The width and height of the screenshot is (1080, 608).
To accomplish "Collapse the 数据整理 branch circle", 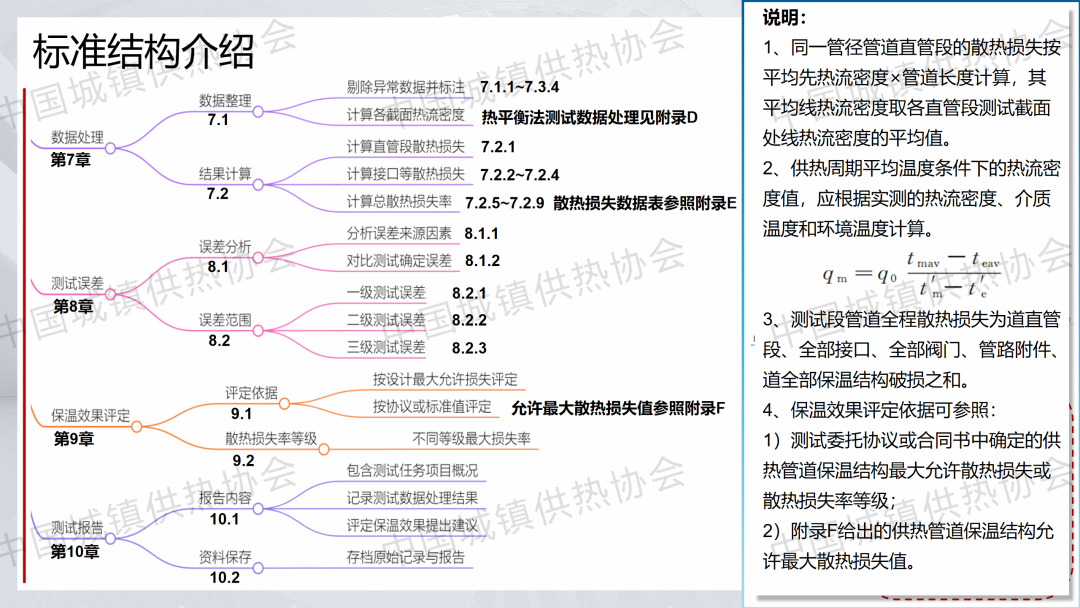I will tap(258, 110).
